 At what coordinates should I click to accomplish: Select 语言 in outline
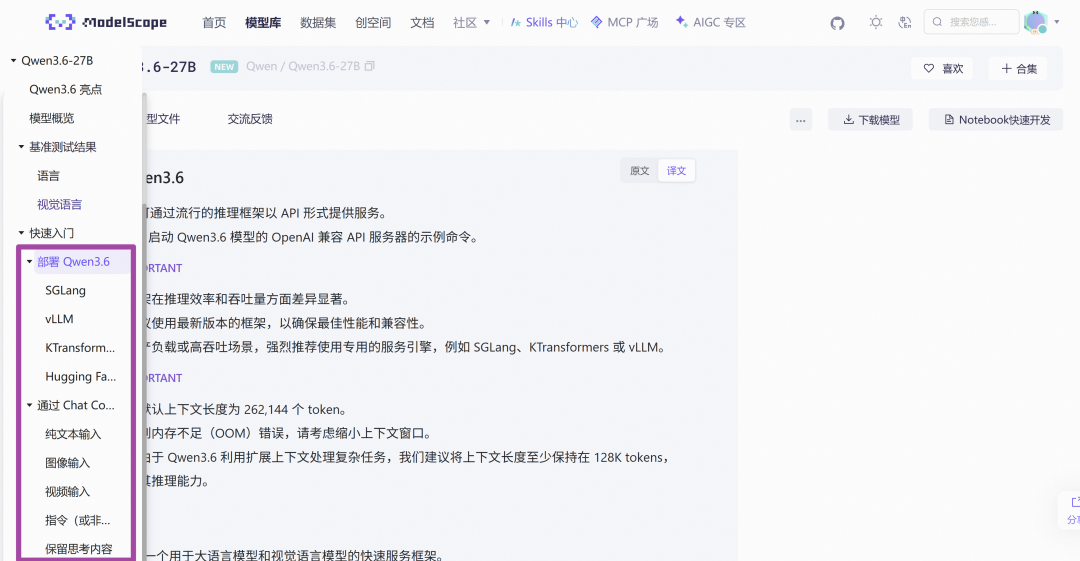[48, 176]
